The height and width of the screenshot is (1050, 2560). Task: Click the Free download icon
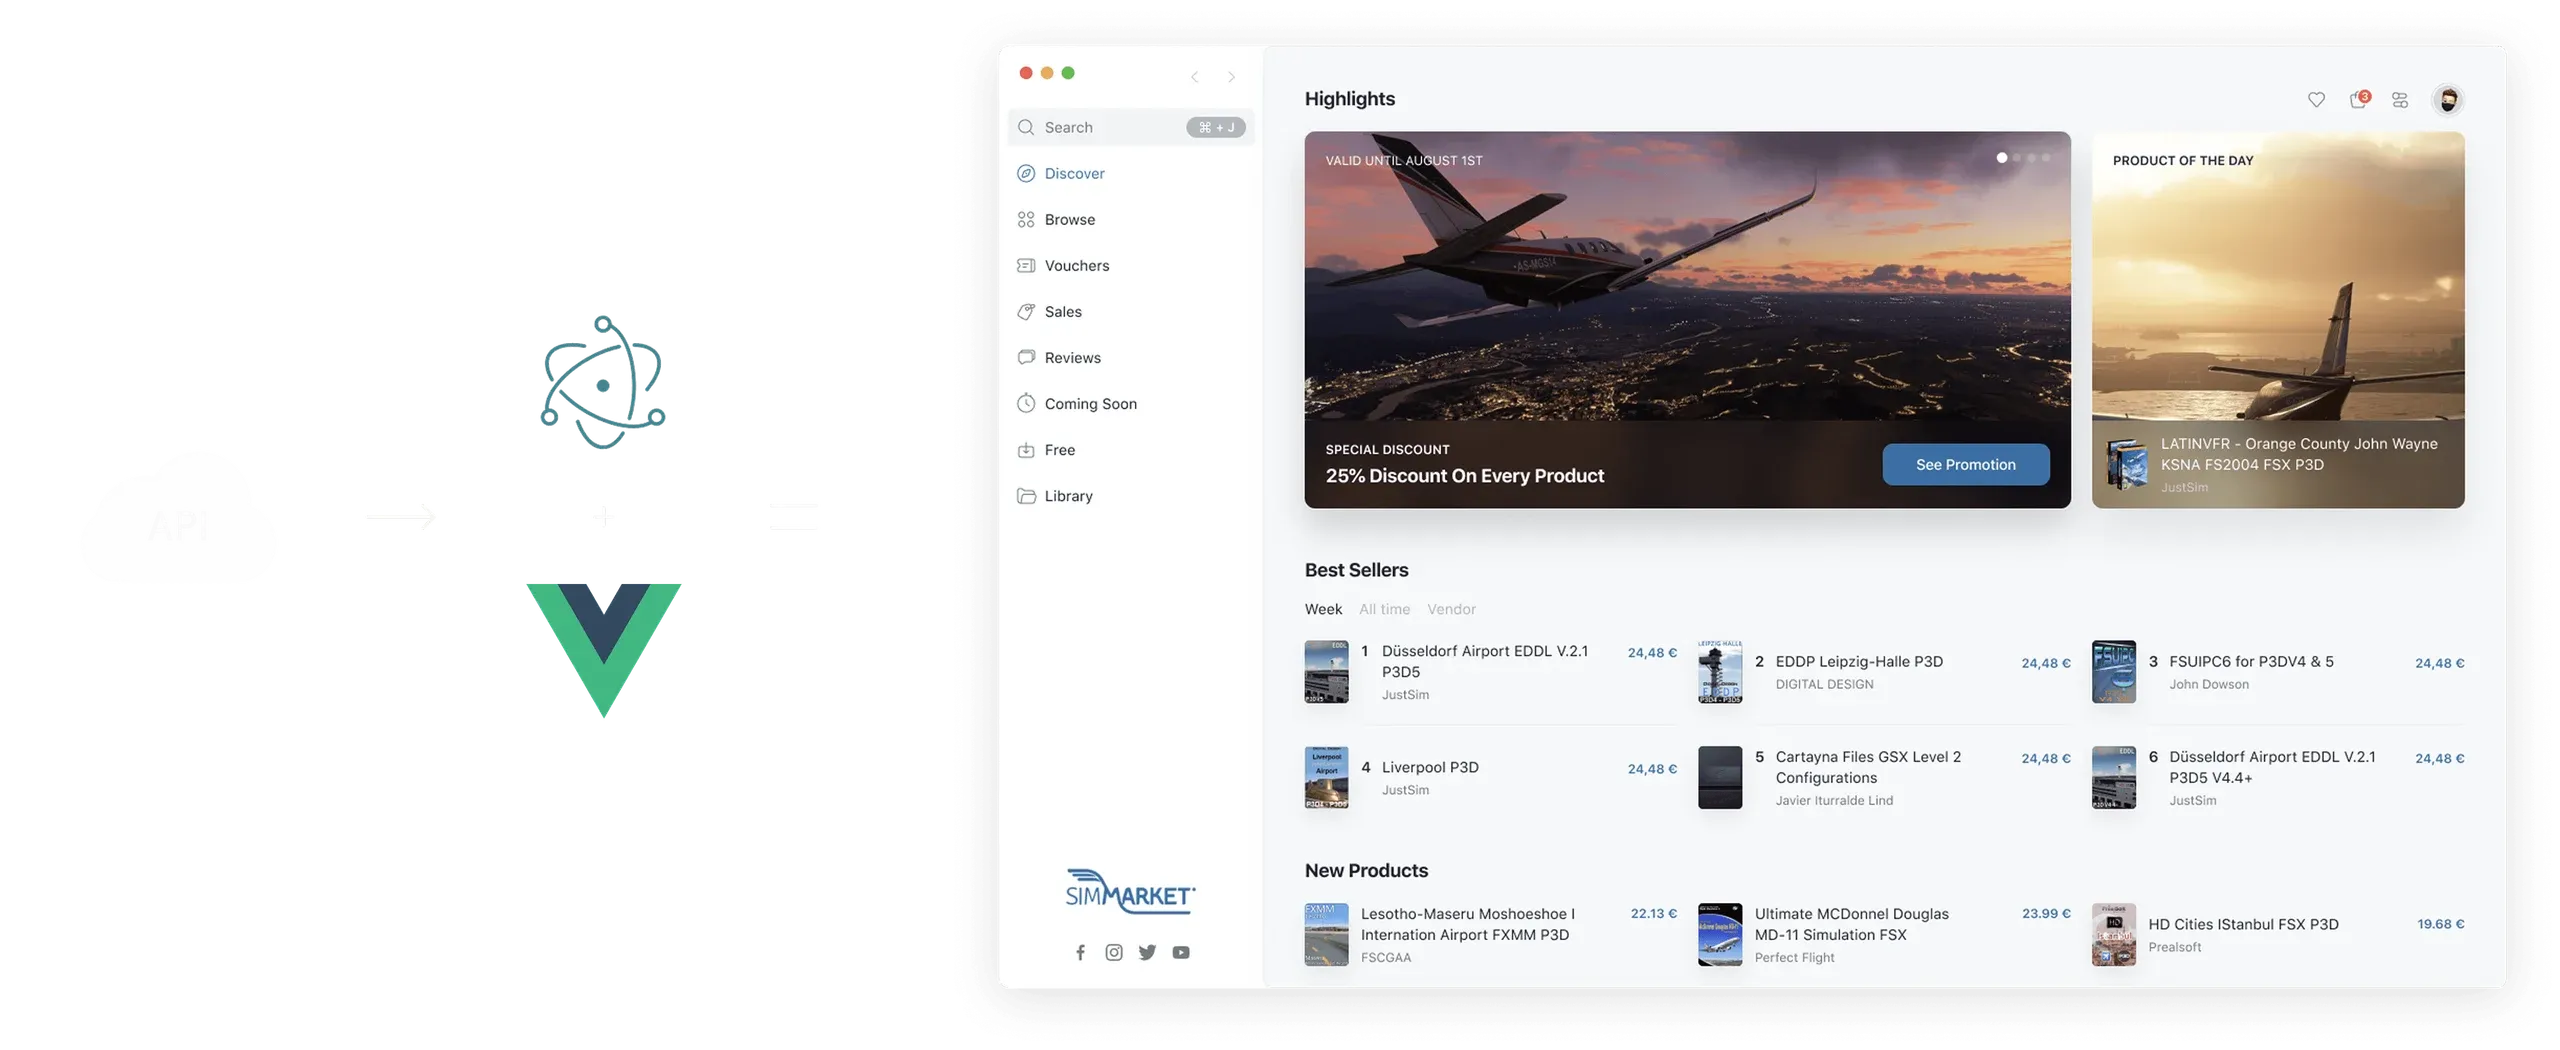(1025, 449)
